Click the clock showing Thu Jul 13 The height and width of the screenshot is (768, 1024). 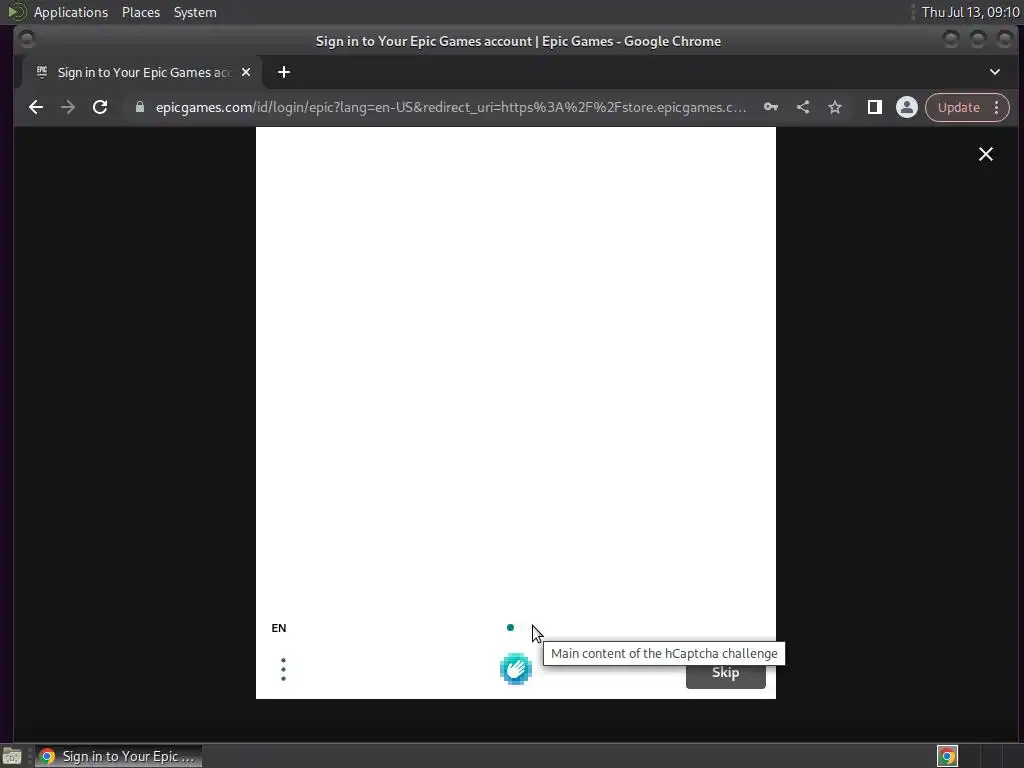(x=970, y=12)
